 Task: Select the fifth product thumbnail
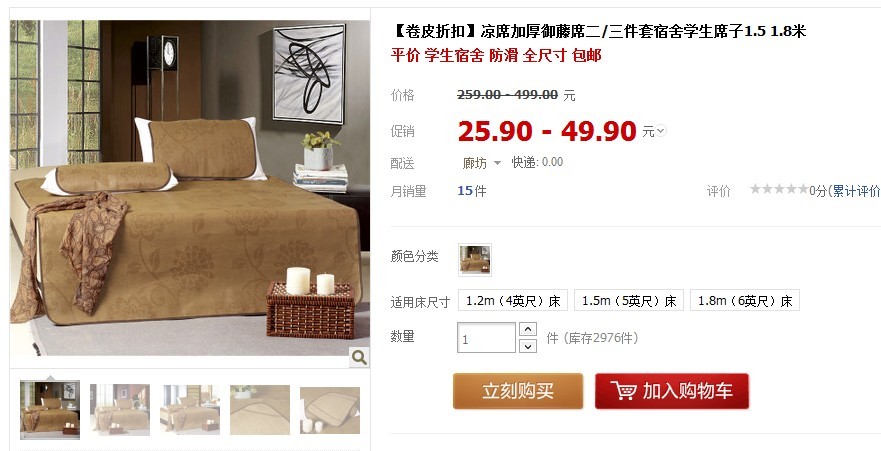point(330,409)
